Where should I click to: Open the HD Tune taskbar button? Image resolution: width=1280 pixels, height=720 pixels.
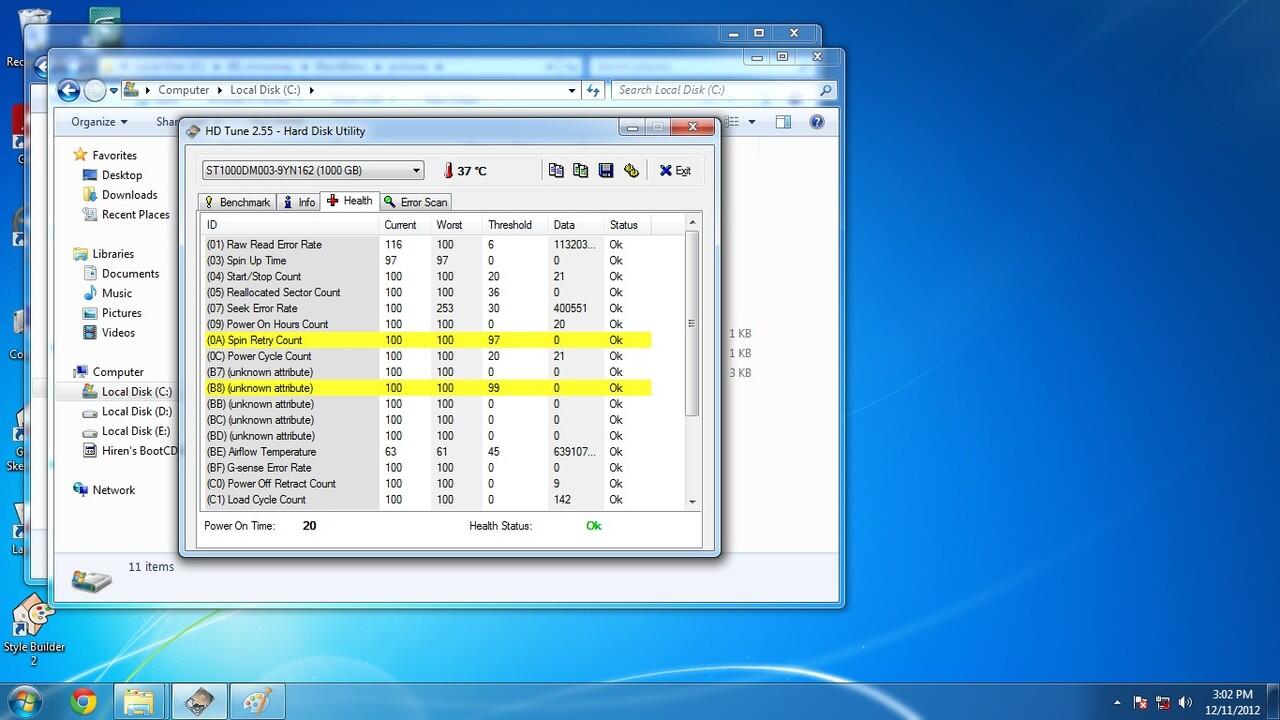pos(200,702)
